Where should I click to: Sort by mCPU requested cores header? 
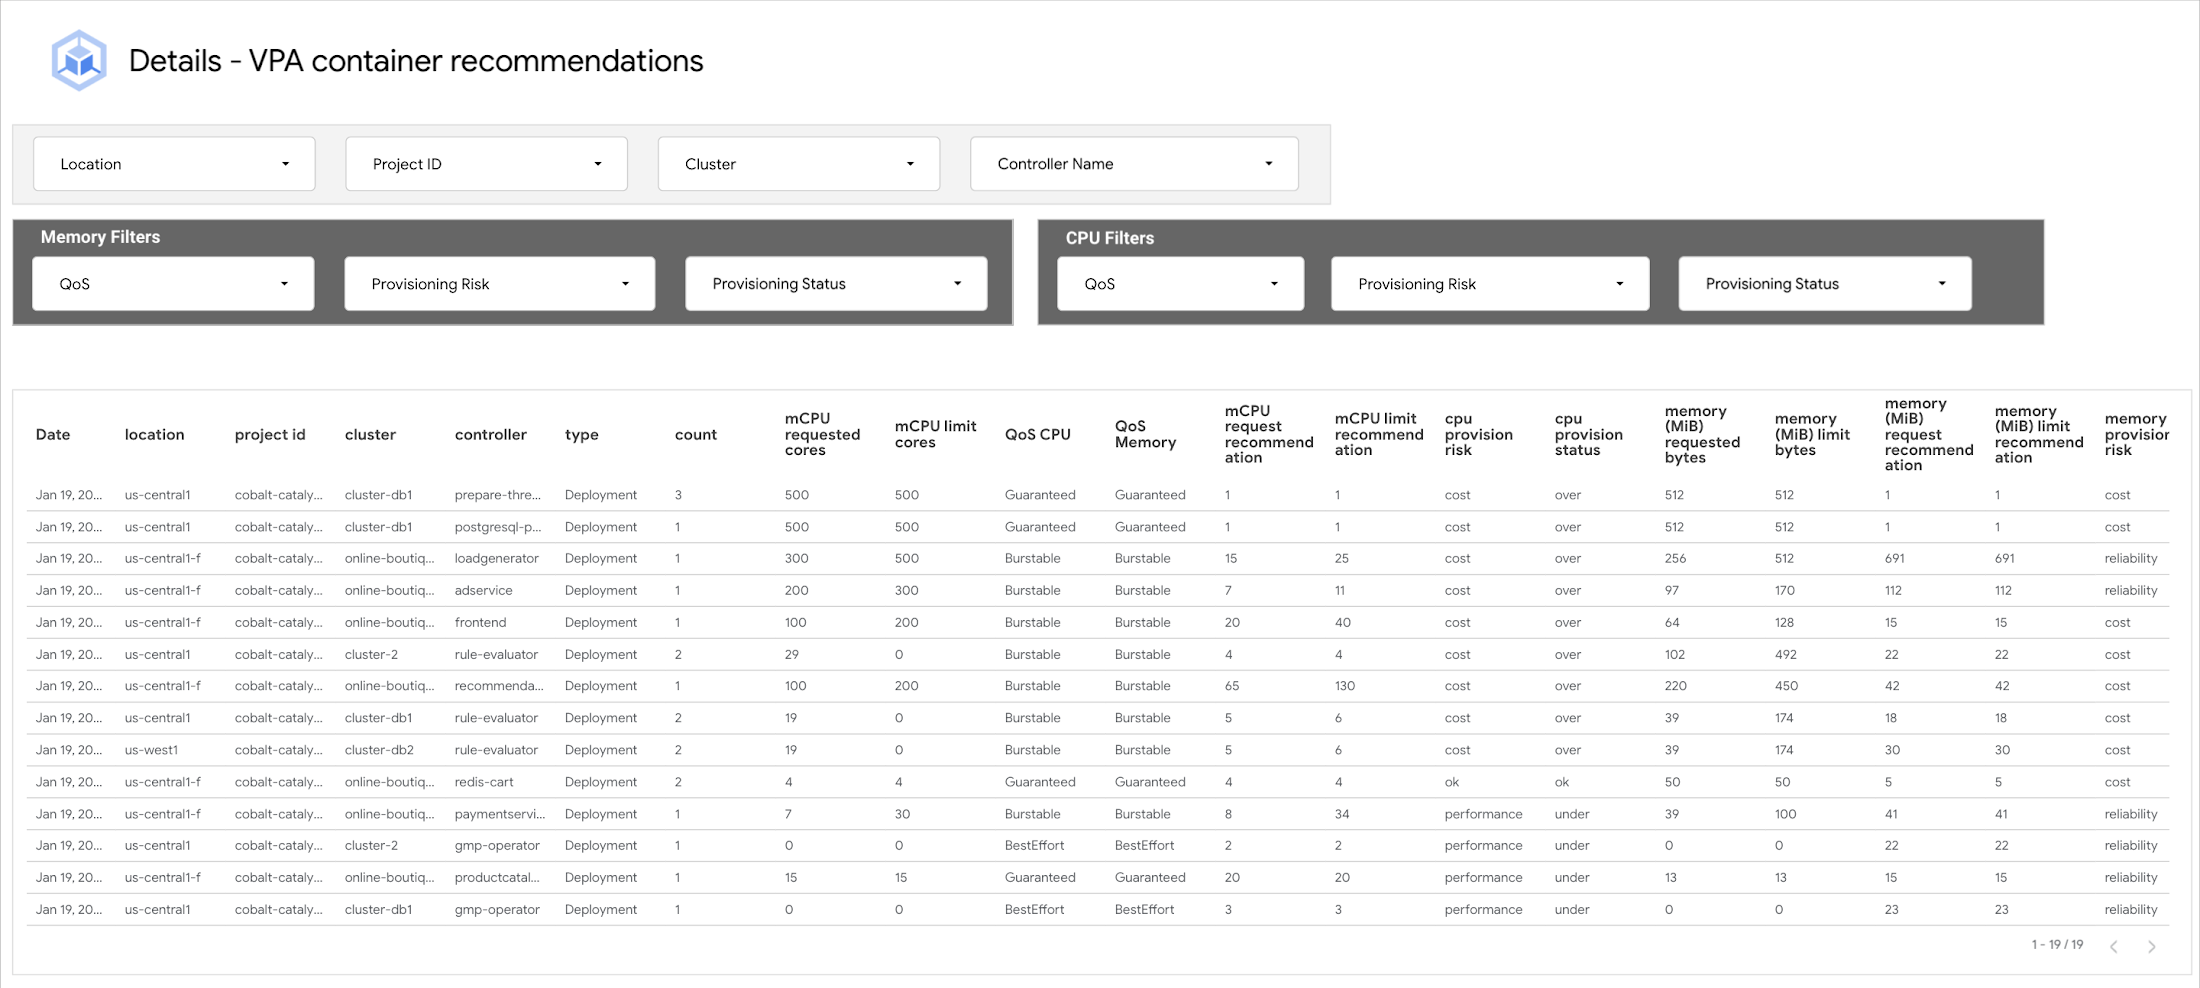point(822,435)
